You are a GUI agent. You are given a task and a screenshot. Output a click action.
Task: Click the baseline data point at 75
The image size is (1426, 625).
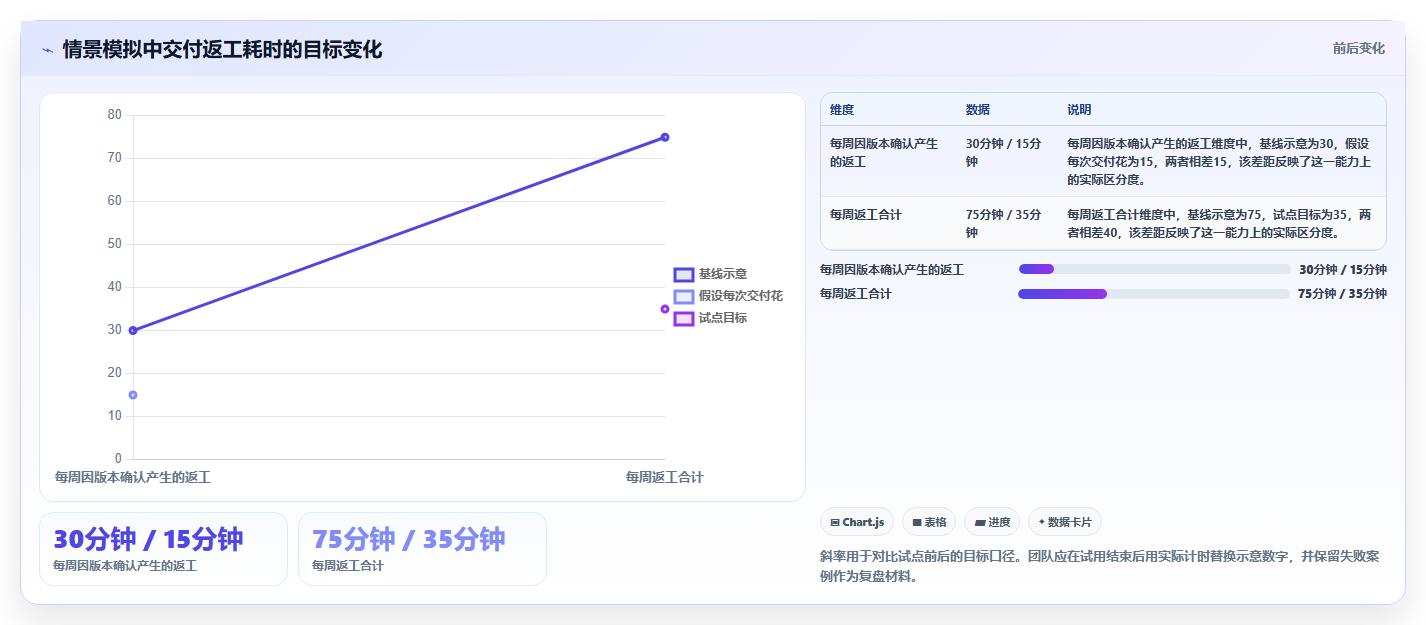[665, 137]
